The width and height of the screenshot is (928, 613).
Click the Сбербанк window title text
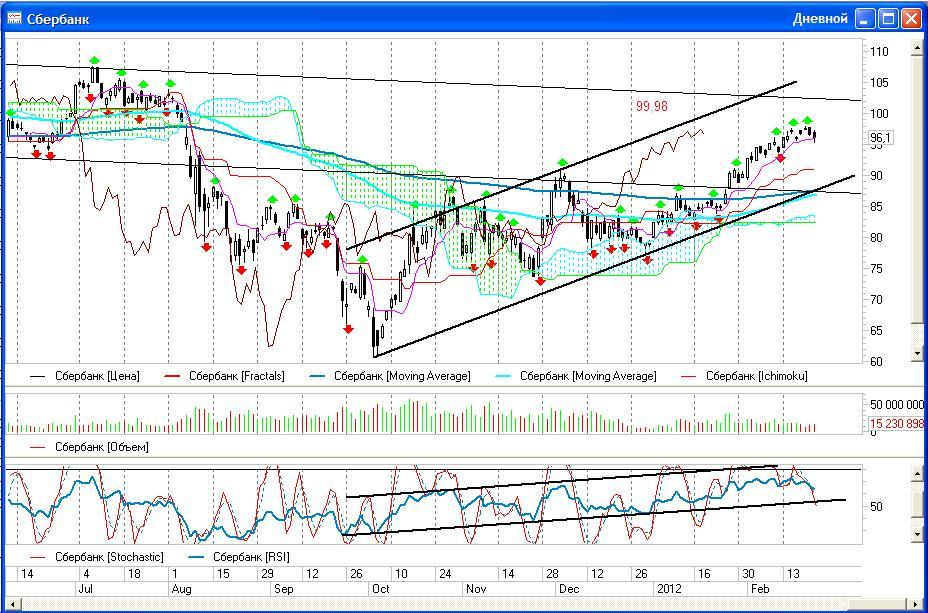click(58, 19)
